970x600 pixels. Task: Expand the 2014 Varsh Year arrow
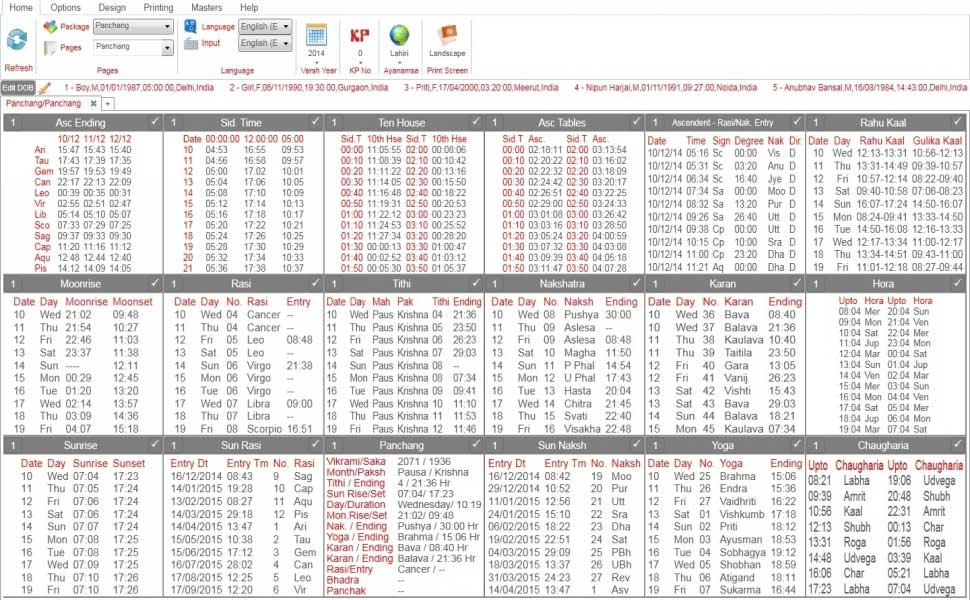pos(316,62)
